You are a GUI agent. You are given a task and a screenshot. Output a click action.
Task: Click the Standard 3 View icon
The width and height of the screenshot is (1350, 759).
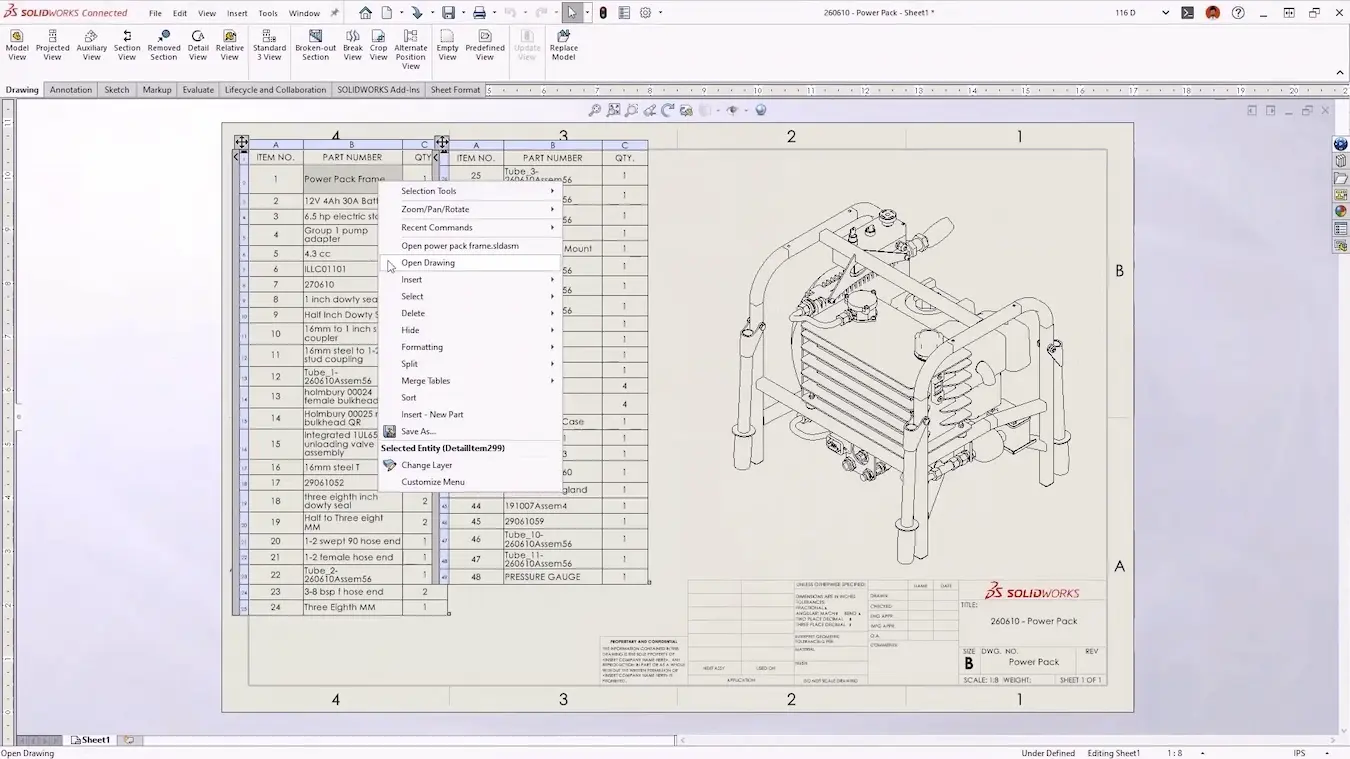[x=269, y=44]
